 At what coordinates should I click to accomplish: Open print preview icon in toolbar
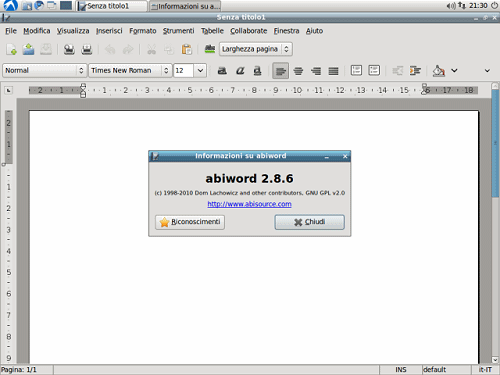[x=87, y=49]
